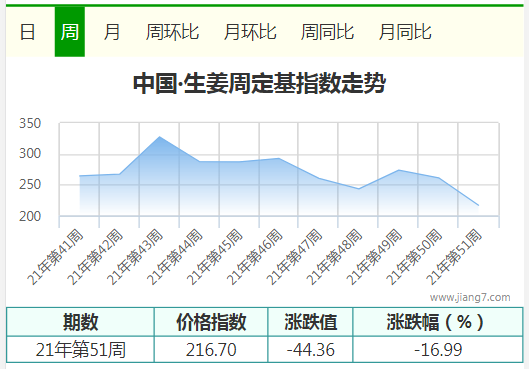Click the week 51 endpoint on chart line
The height and width of the screenshot is (369, 529).
pos(478,205)
